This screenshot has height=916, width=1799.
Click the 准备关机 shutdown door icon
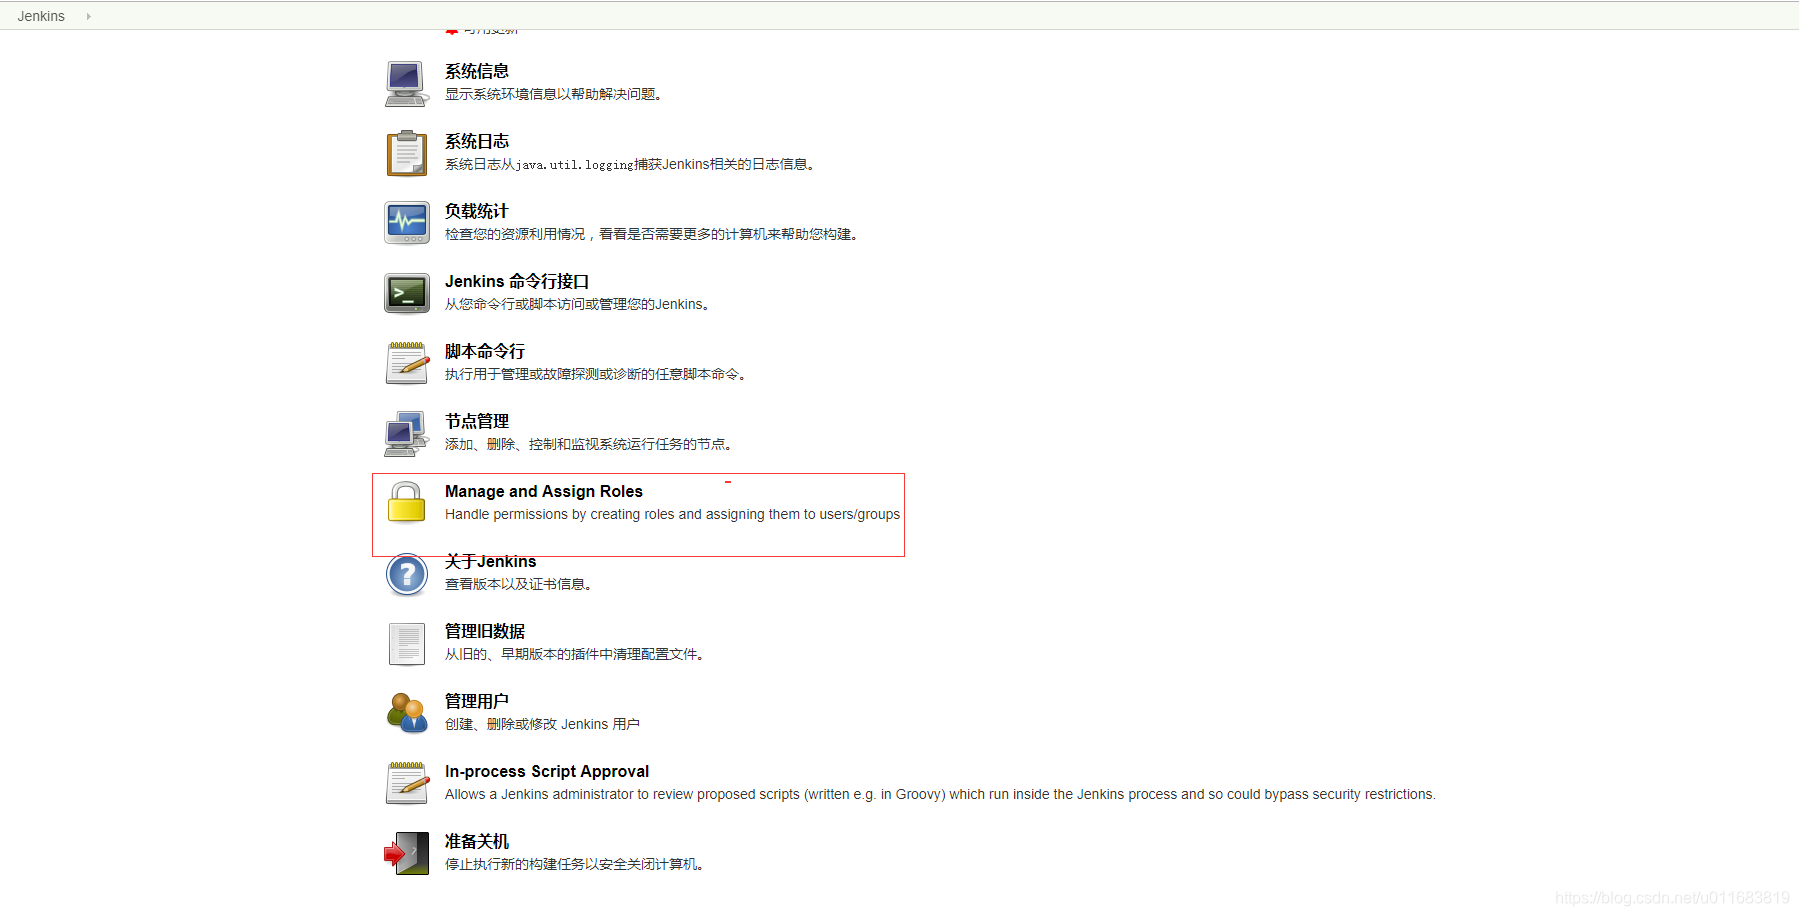pyautogui.click(x=406, y=853)
